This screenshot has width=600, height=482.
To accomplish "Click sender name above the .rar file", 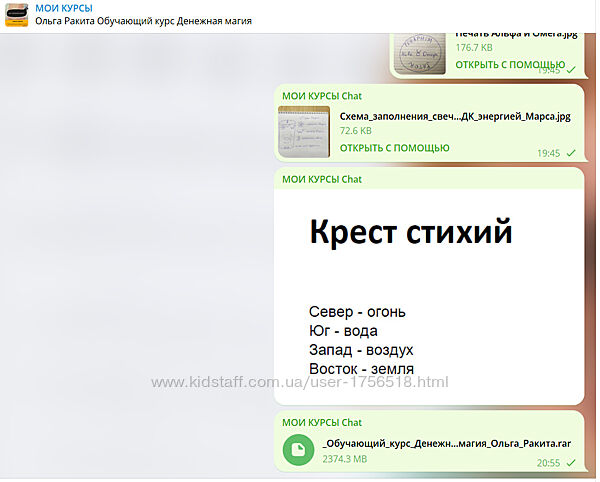I will (x=322, y=423).
